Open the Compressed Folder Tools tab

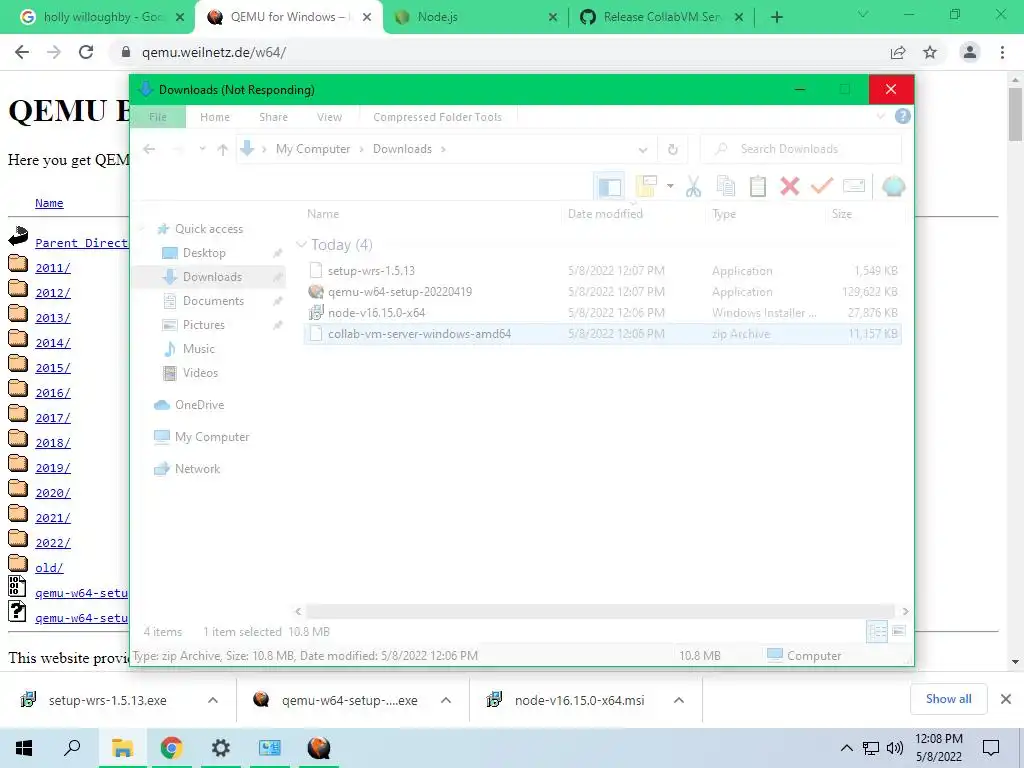(438, 117)
